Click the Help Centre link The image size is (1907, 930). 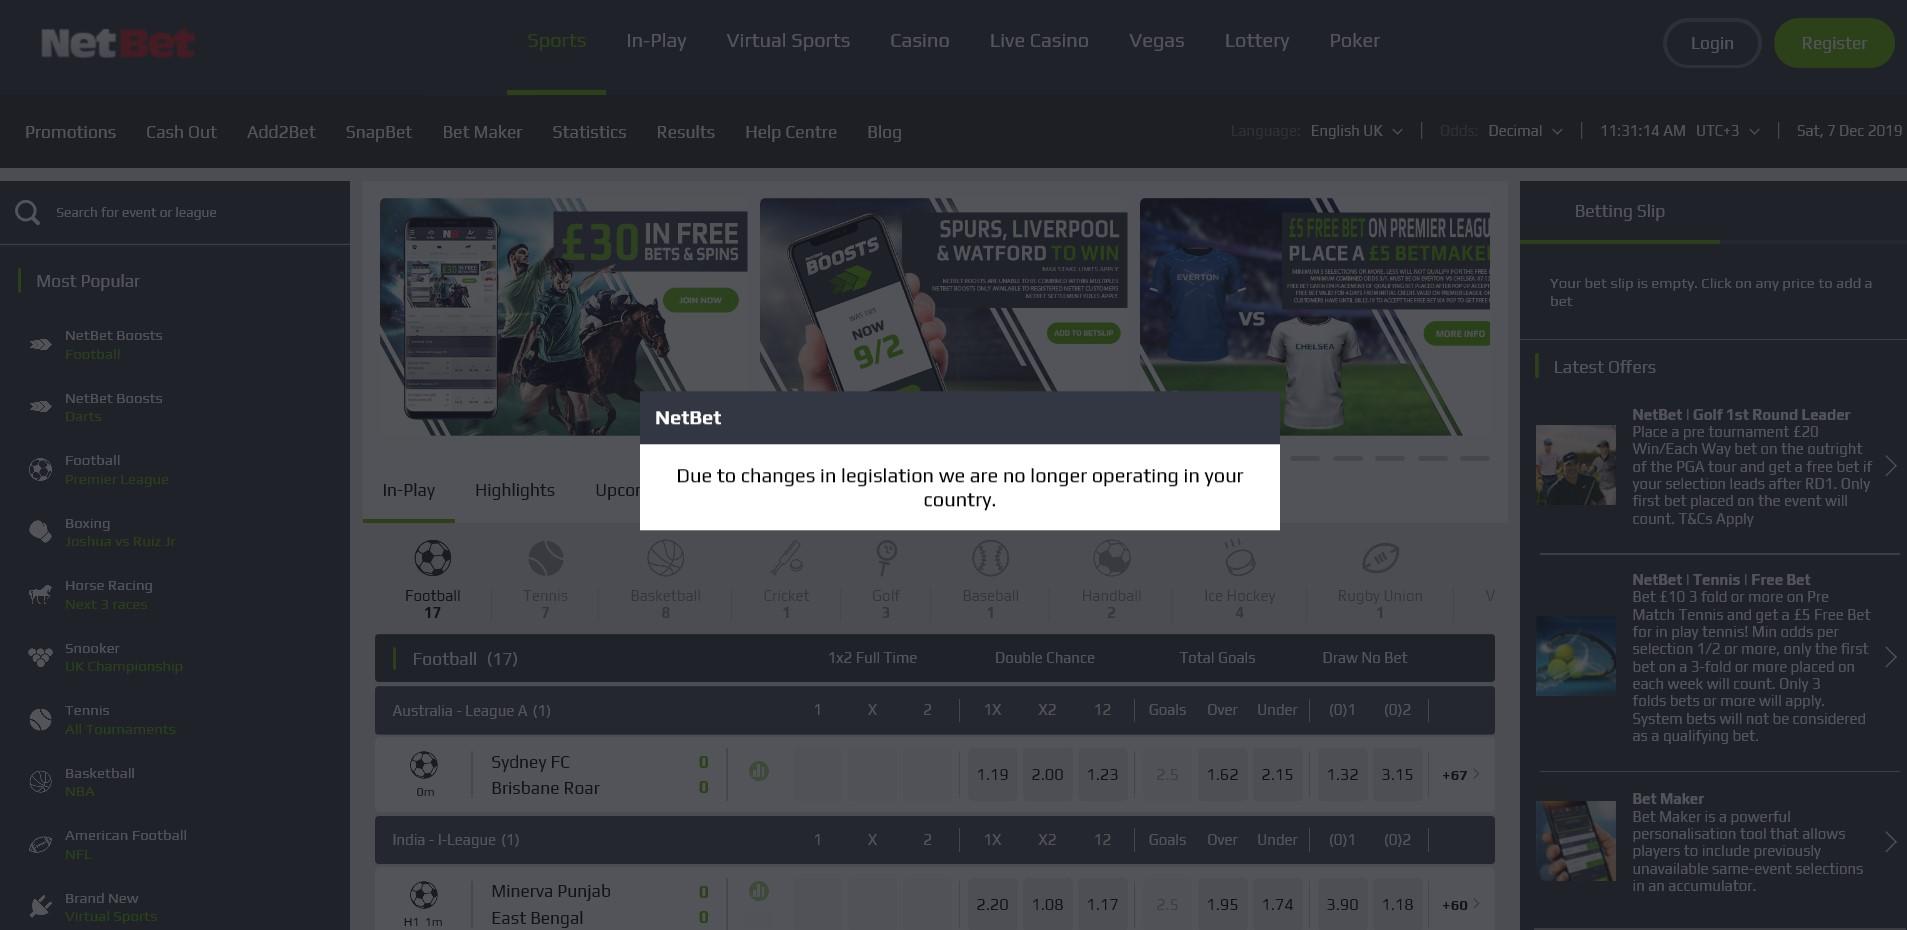[790, 132]
